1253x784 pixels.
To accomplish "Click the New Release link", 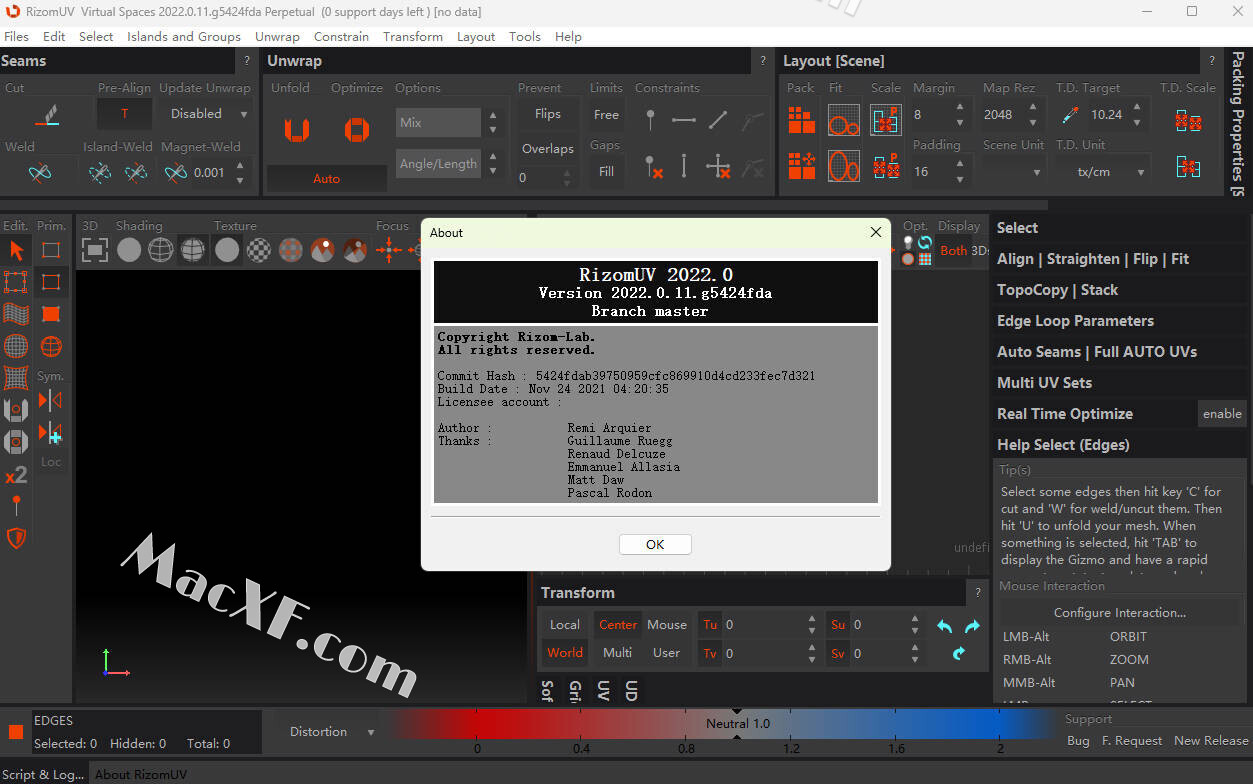I will 1211,741.
